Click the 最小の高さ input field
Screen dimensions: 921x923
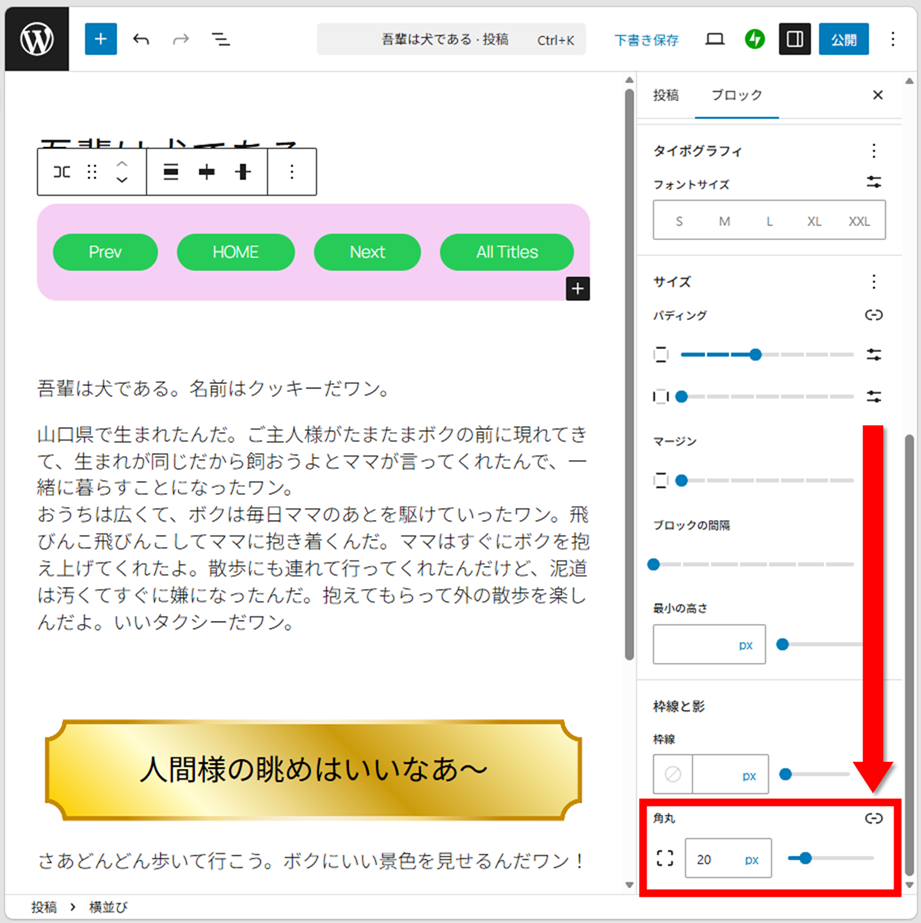694,645
